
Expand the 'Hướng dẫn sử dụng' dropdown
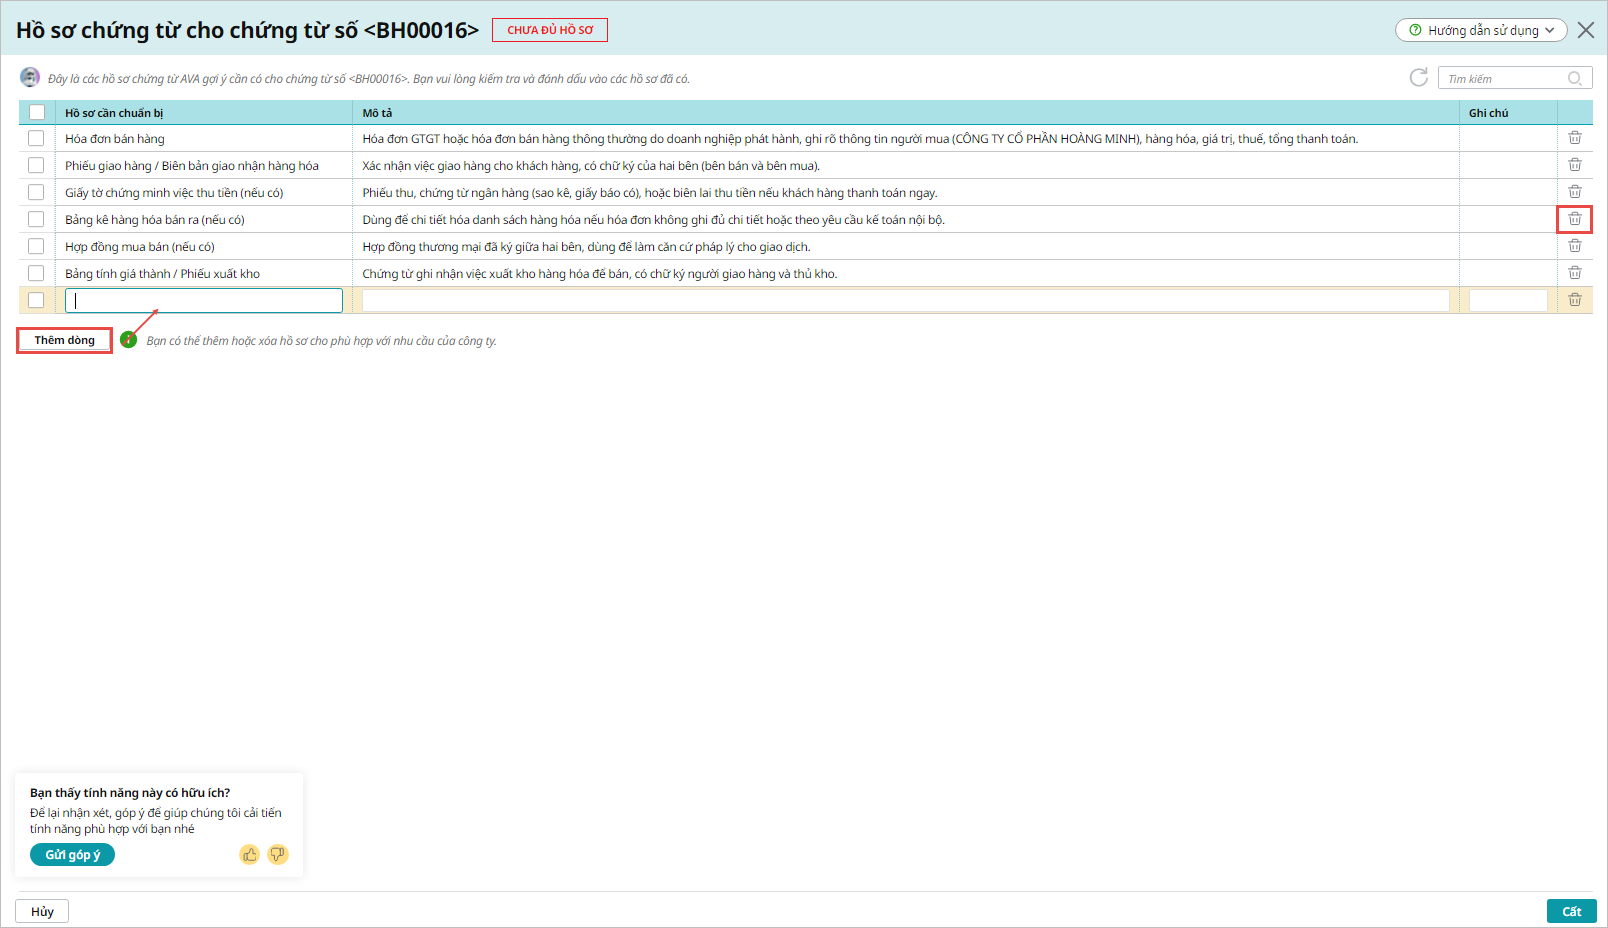pyautogui.click(x=1481, y=30)
